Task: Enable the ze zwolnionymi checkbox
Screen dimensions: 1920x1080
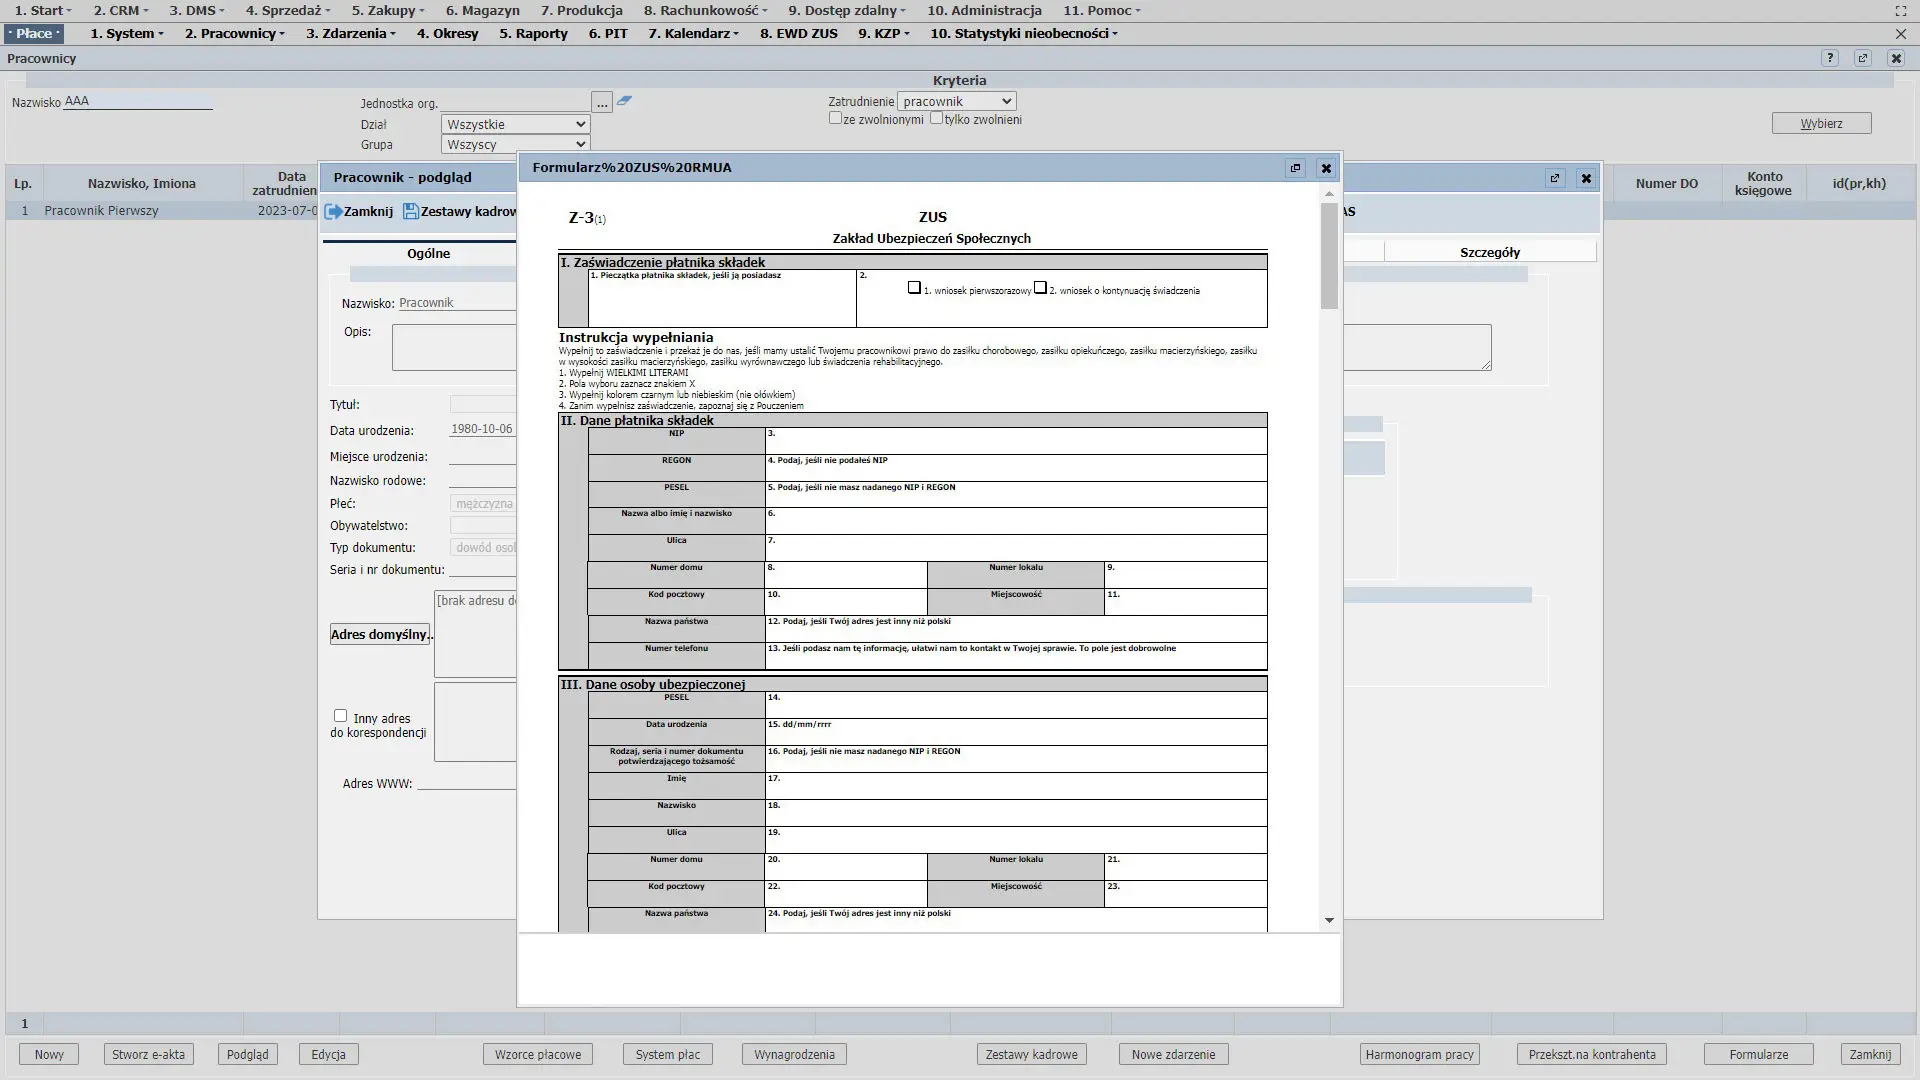Action: [x=835, y=118]
